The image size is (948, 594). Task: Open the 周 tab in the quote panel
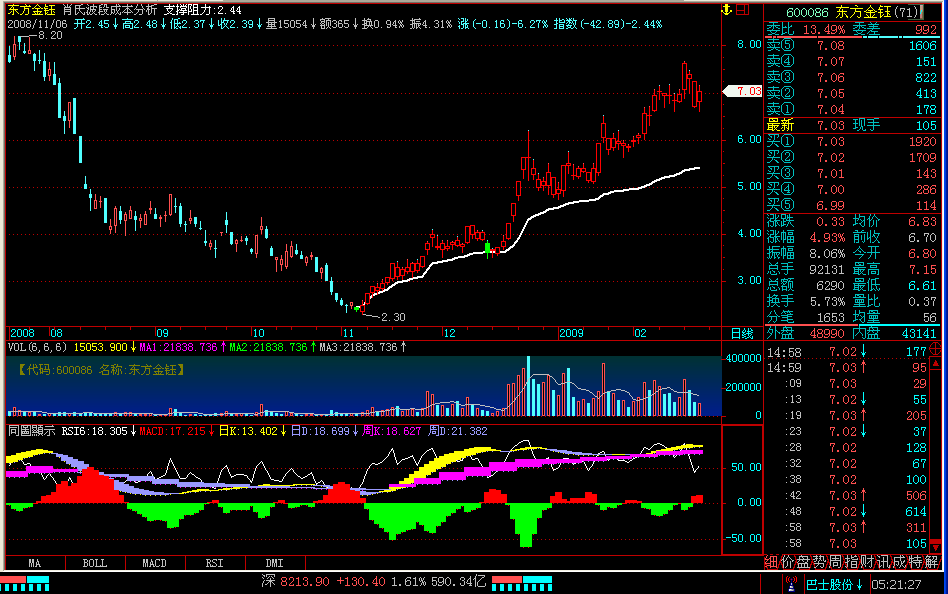tap(835, 562)
